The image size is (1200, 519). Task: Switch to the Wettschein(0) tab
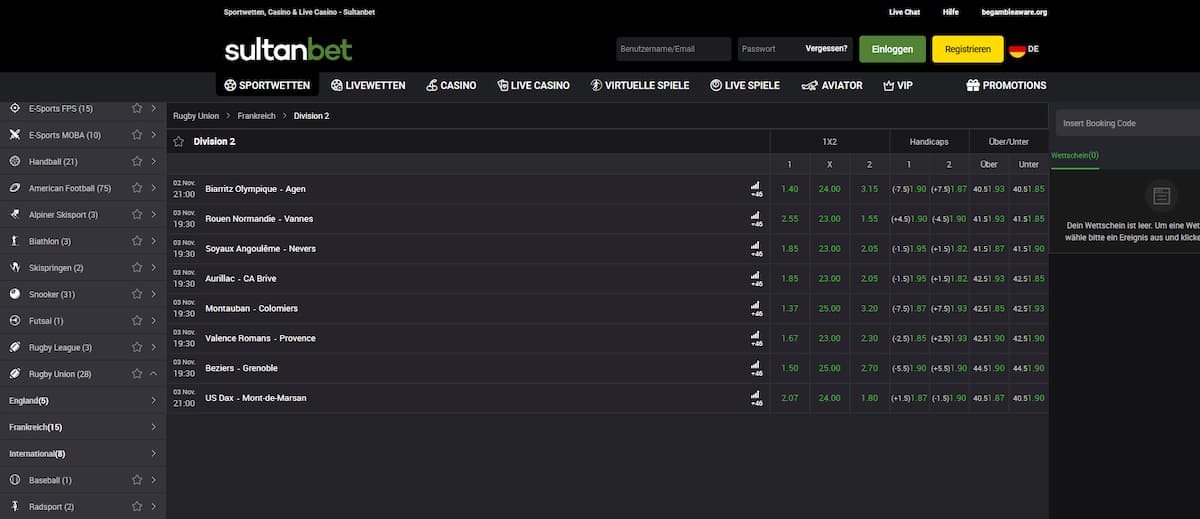tap(1075, 156)
